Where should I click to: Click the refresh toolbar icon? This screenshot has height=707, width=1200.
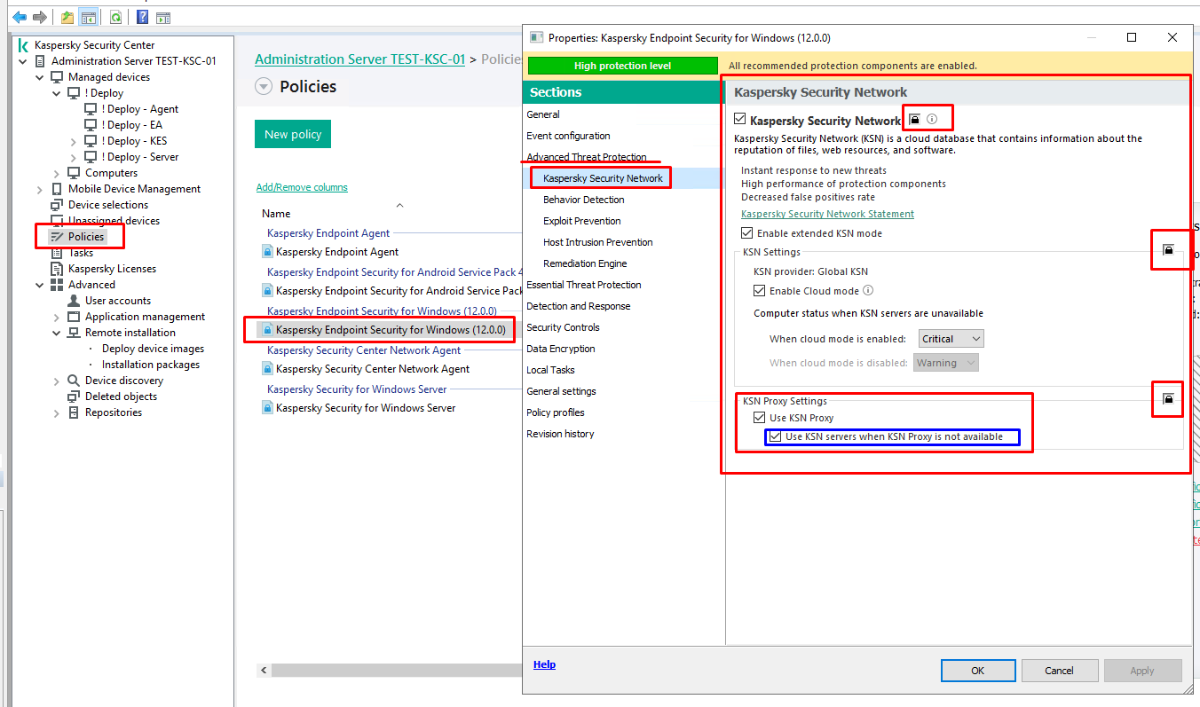tap(115, 17)
